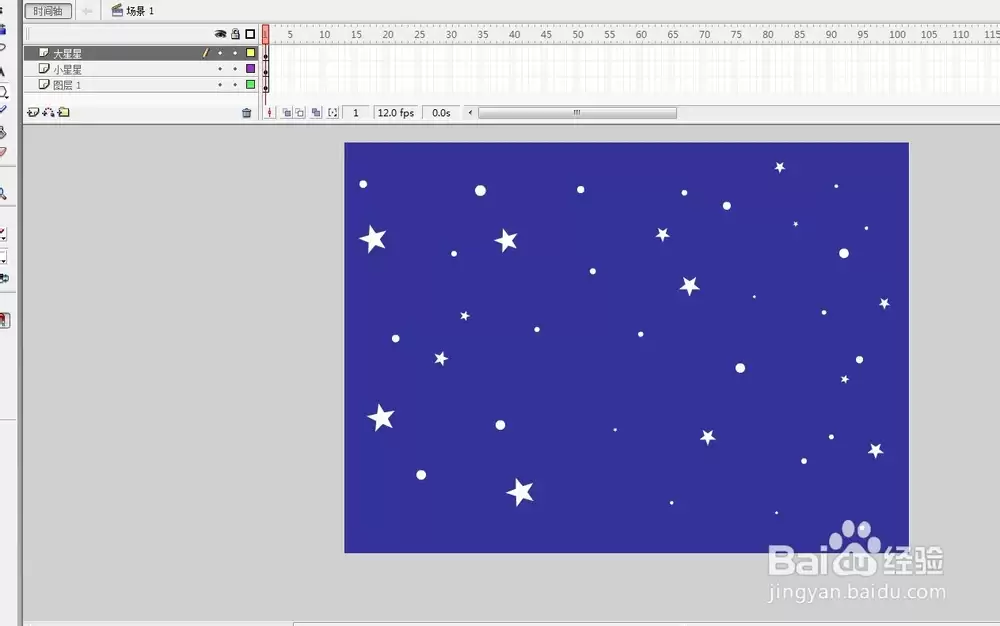Enable Onion Skin Outlines
The image size is (1000, 626).
pos(300,113)
